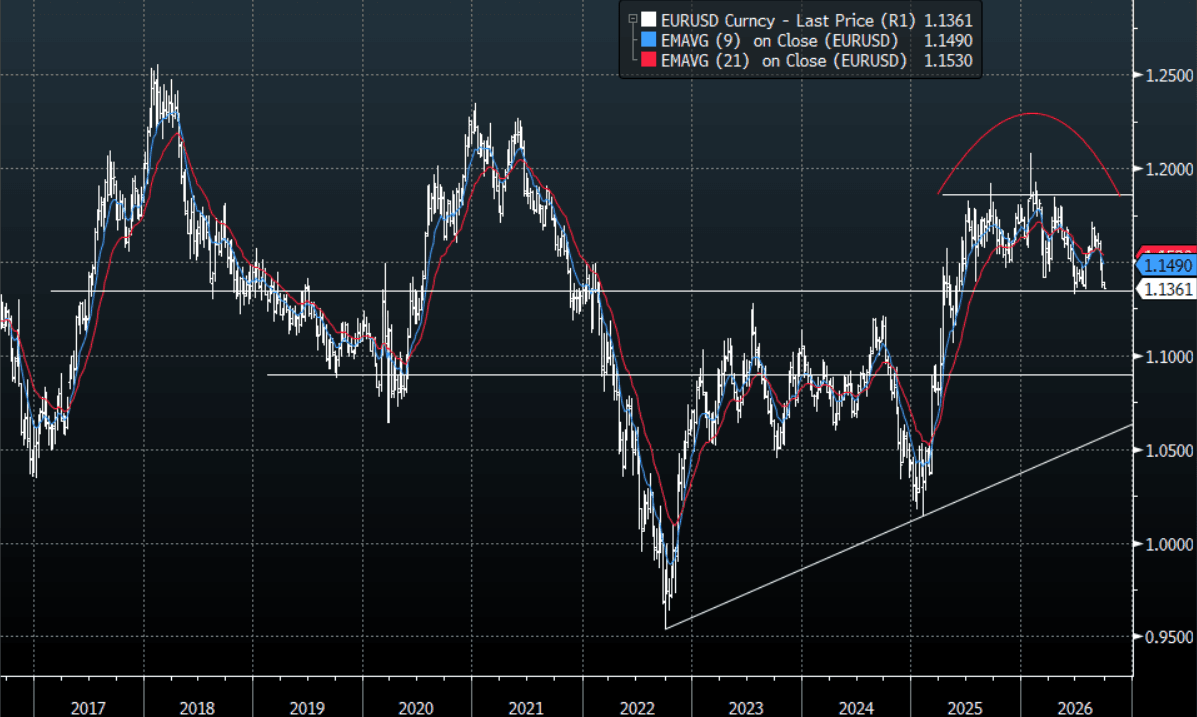Click the 1.1530 value in the legend
This screenshot has height=717, width=1197.
(948, 60)
